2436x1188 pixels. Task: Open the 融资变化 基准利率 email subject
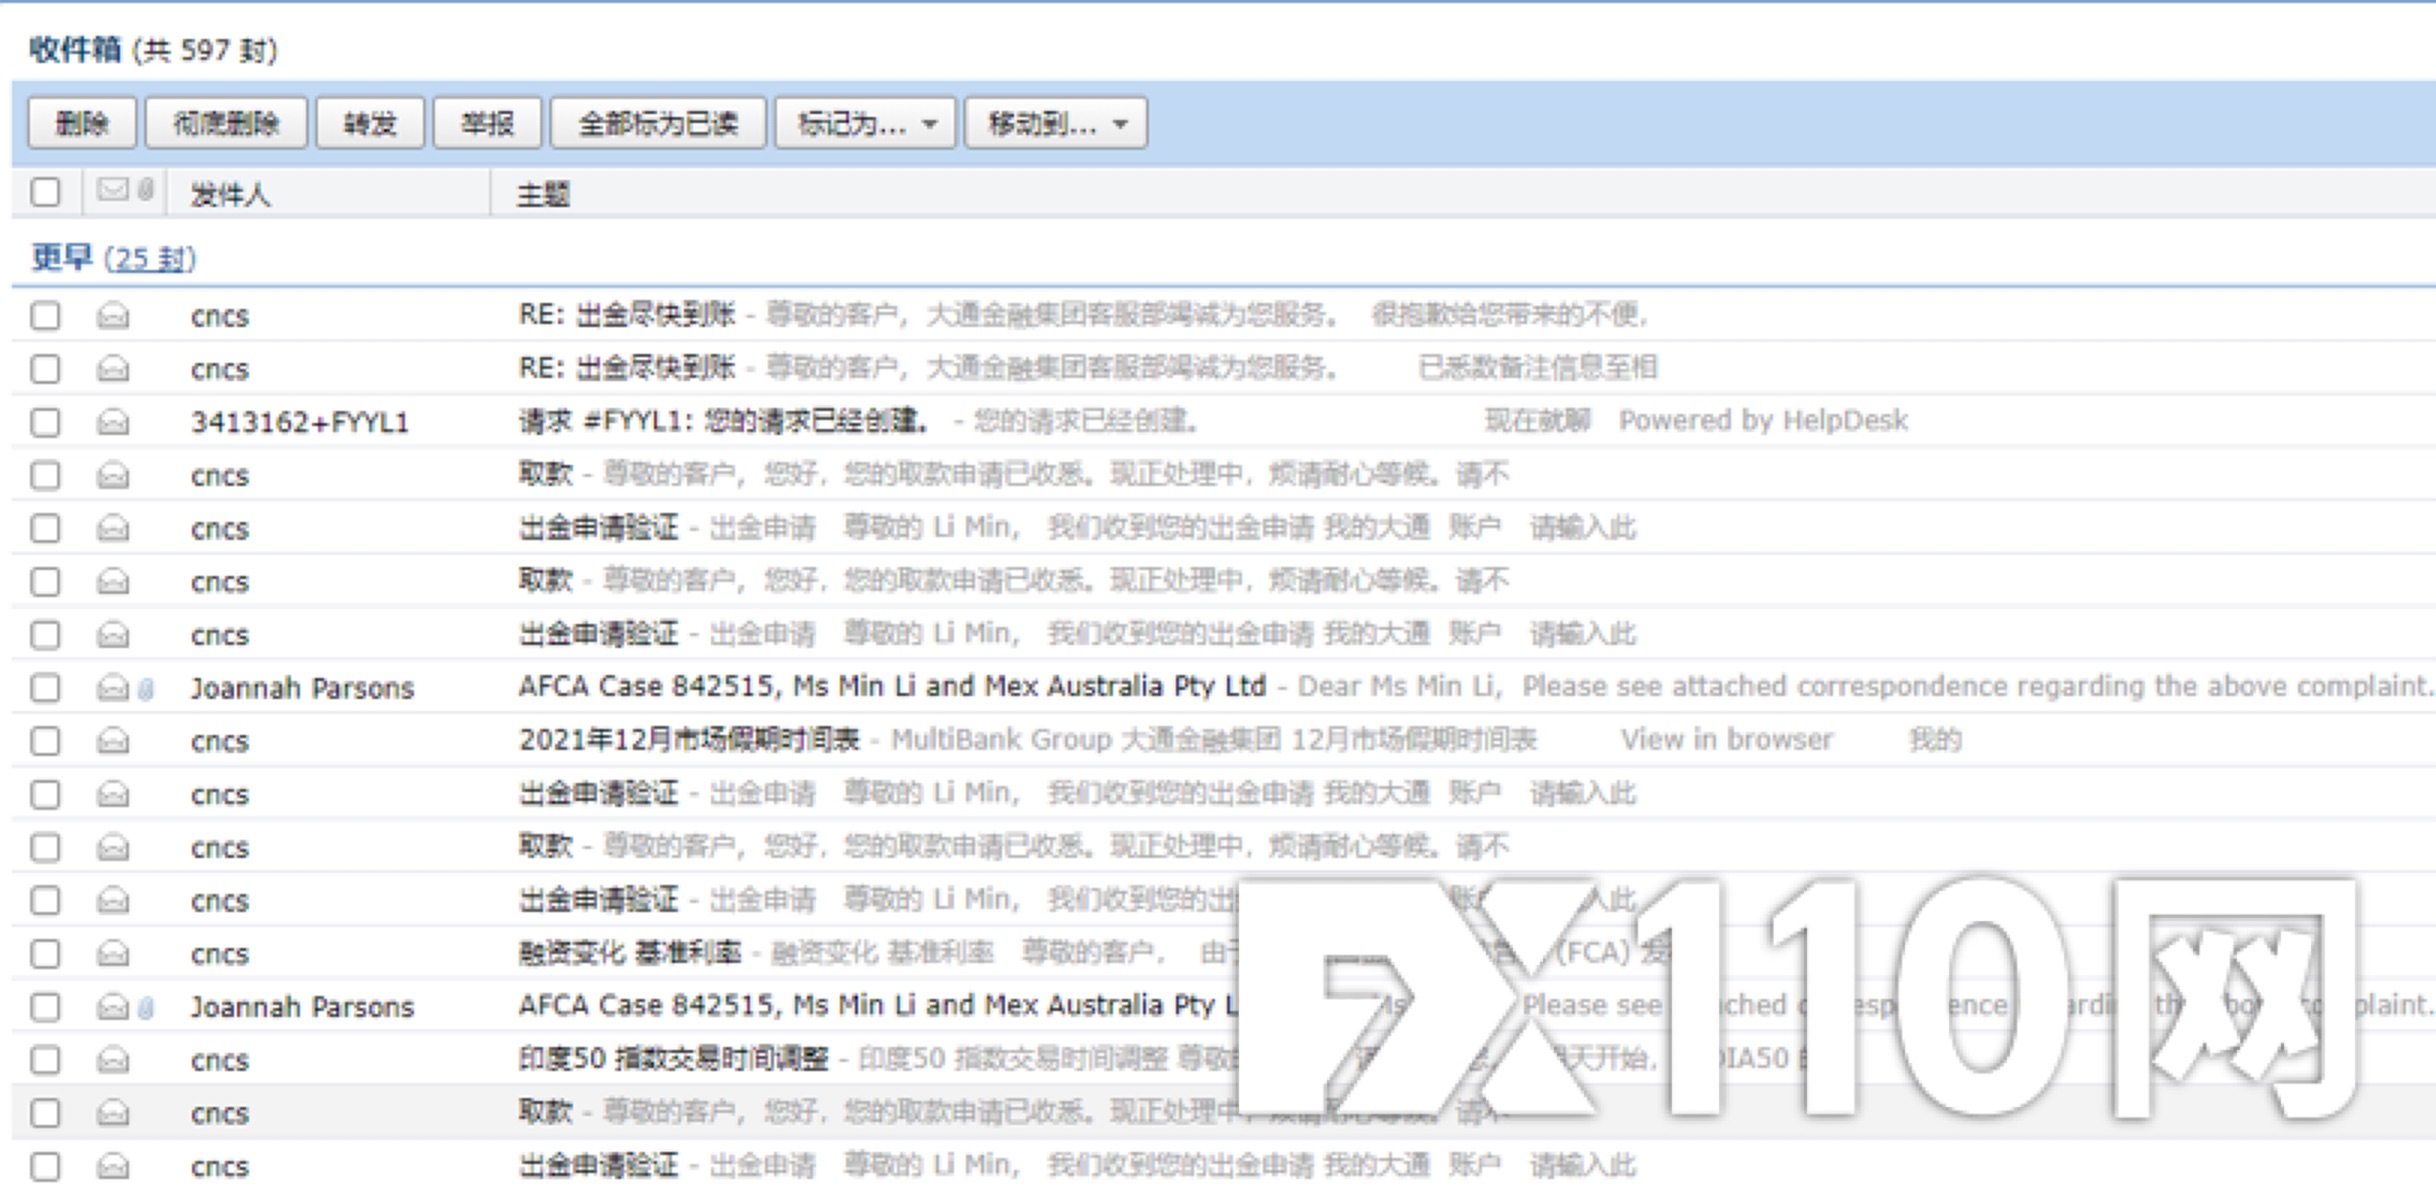tap(630, 953)
